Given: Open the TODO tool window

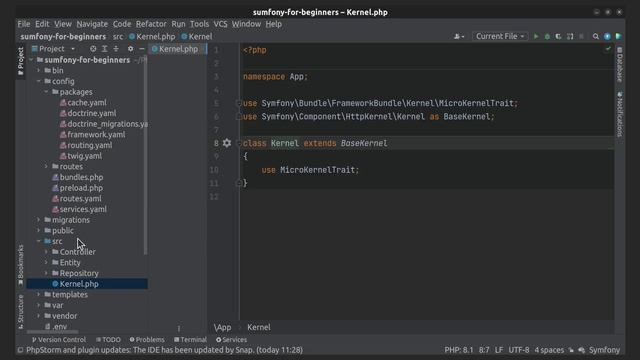Looking at the screenshot, I should point(108,340).
